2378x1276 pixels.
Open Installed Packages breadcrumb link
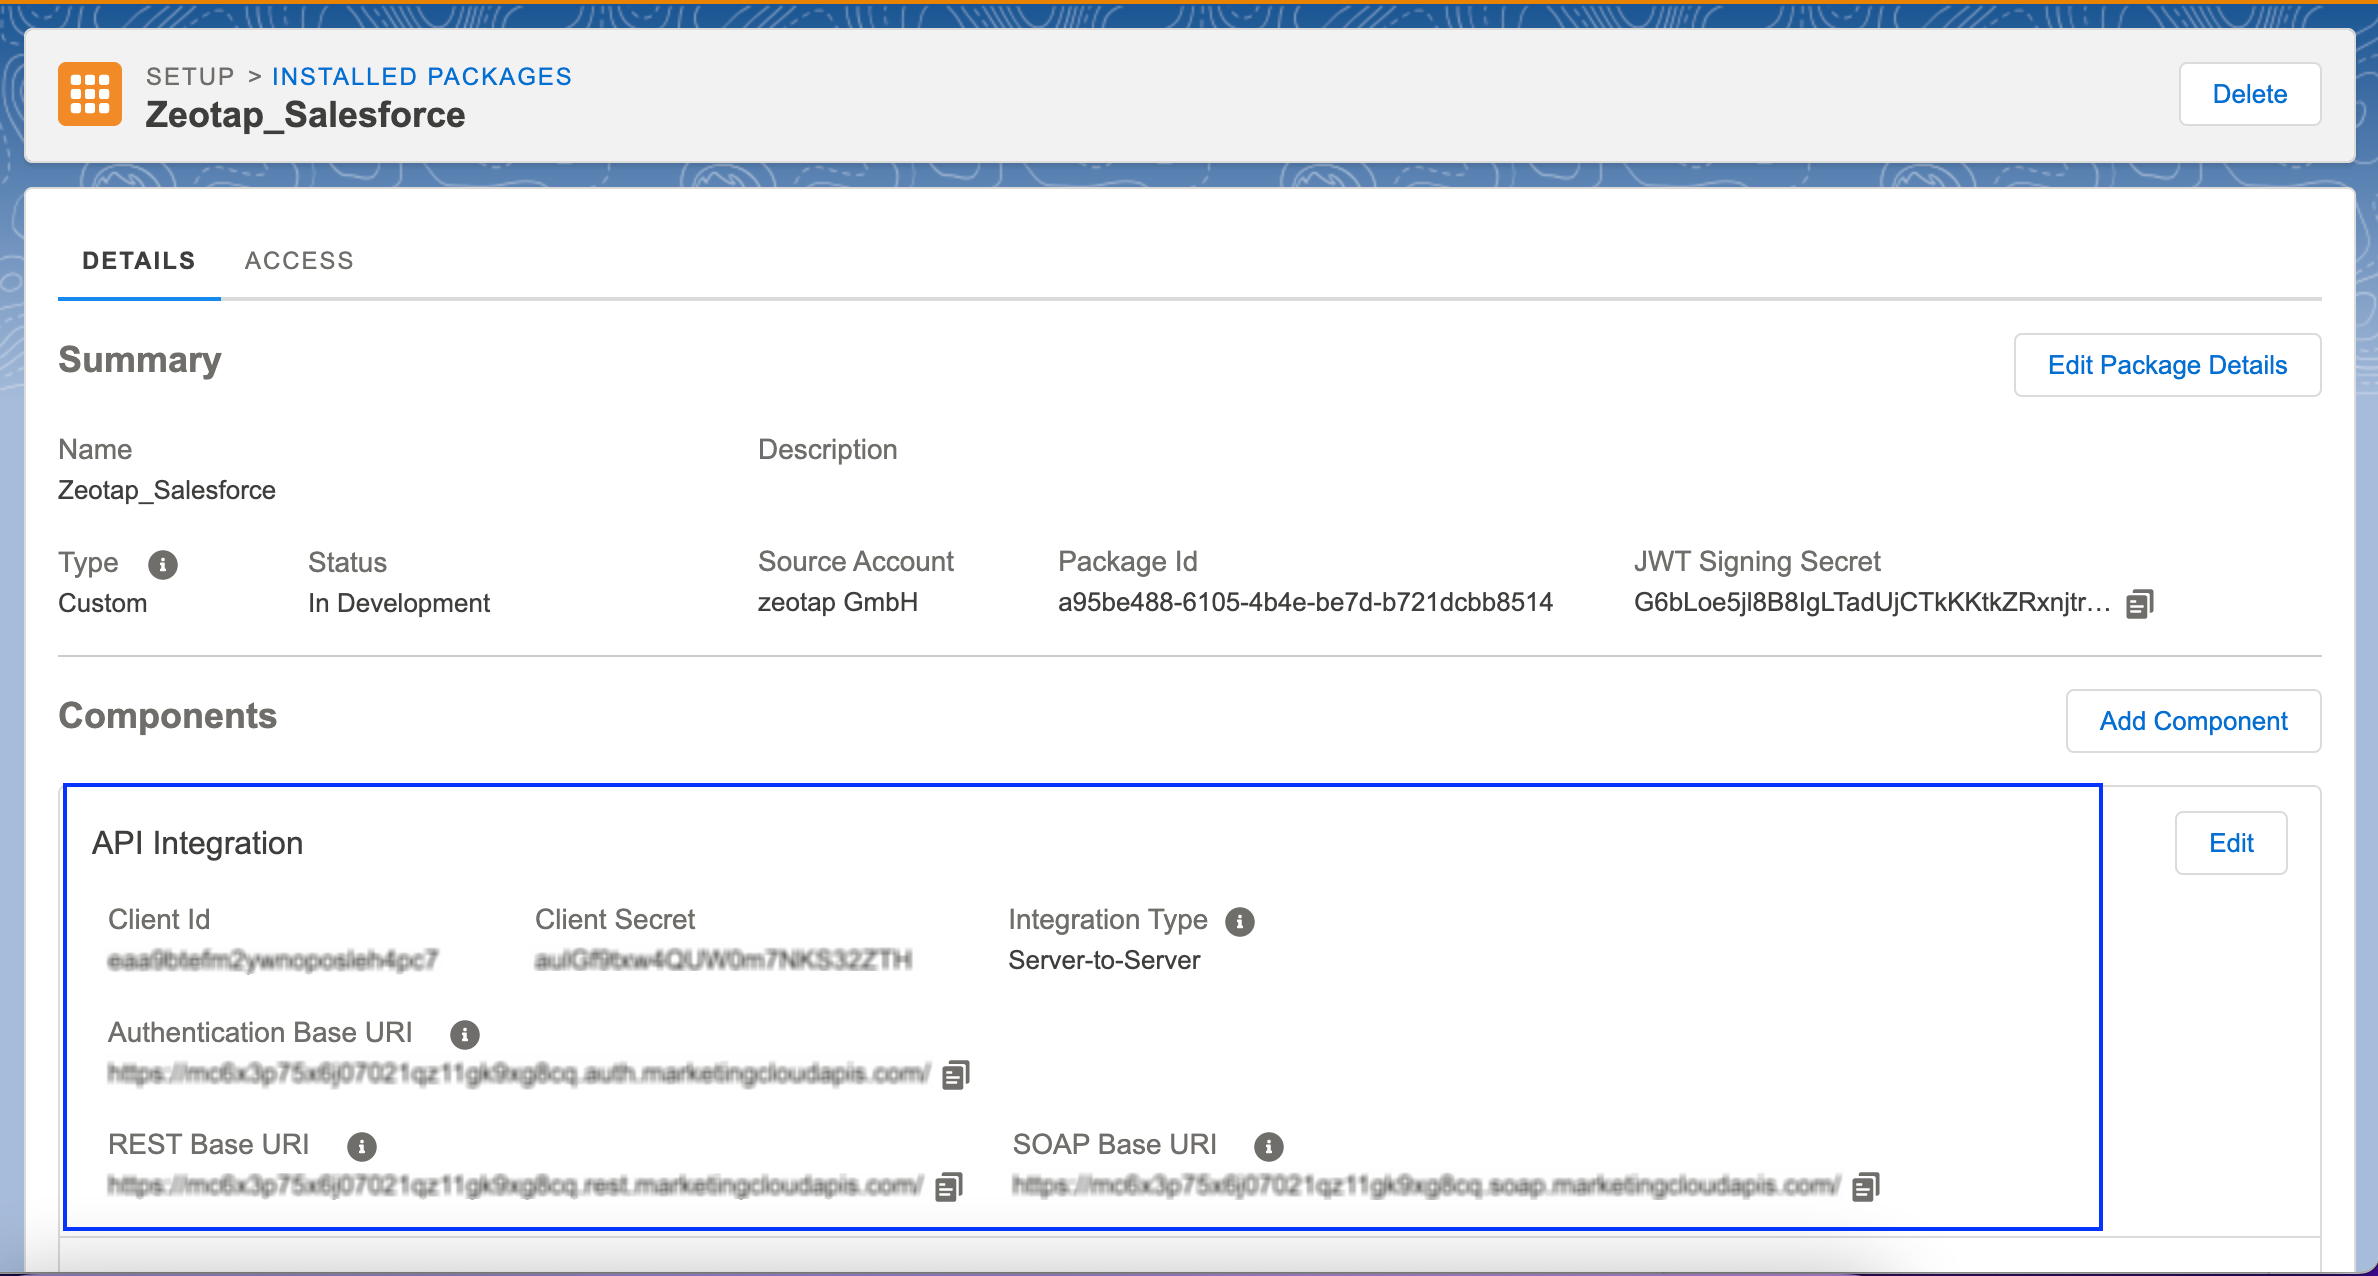coord(421,77)
